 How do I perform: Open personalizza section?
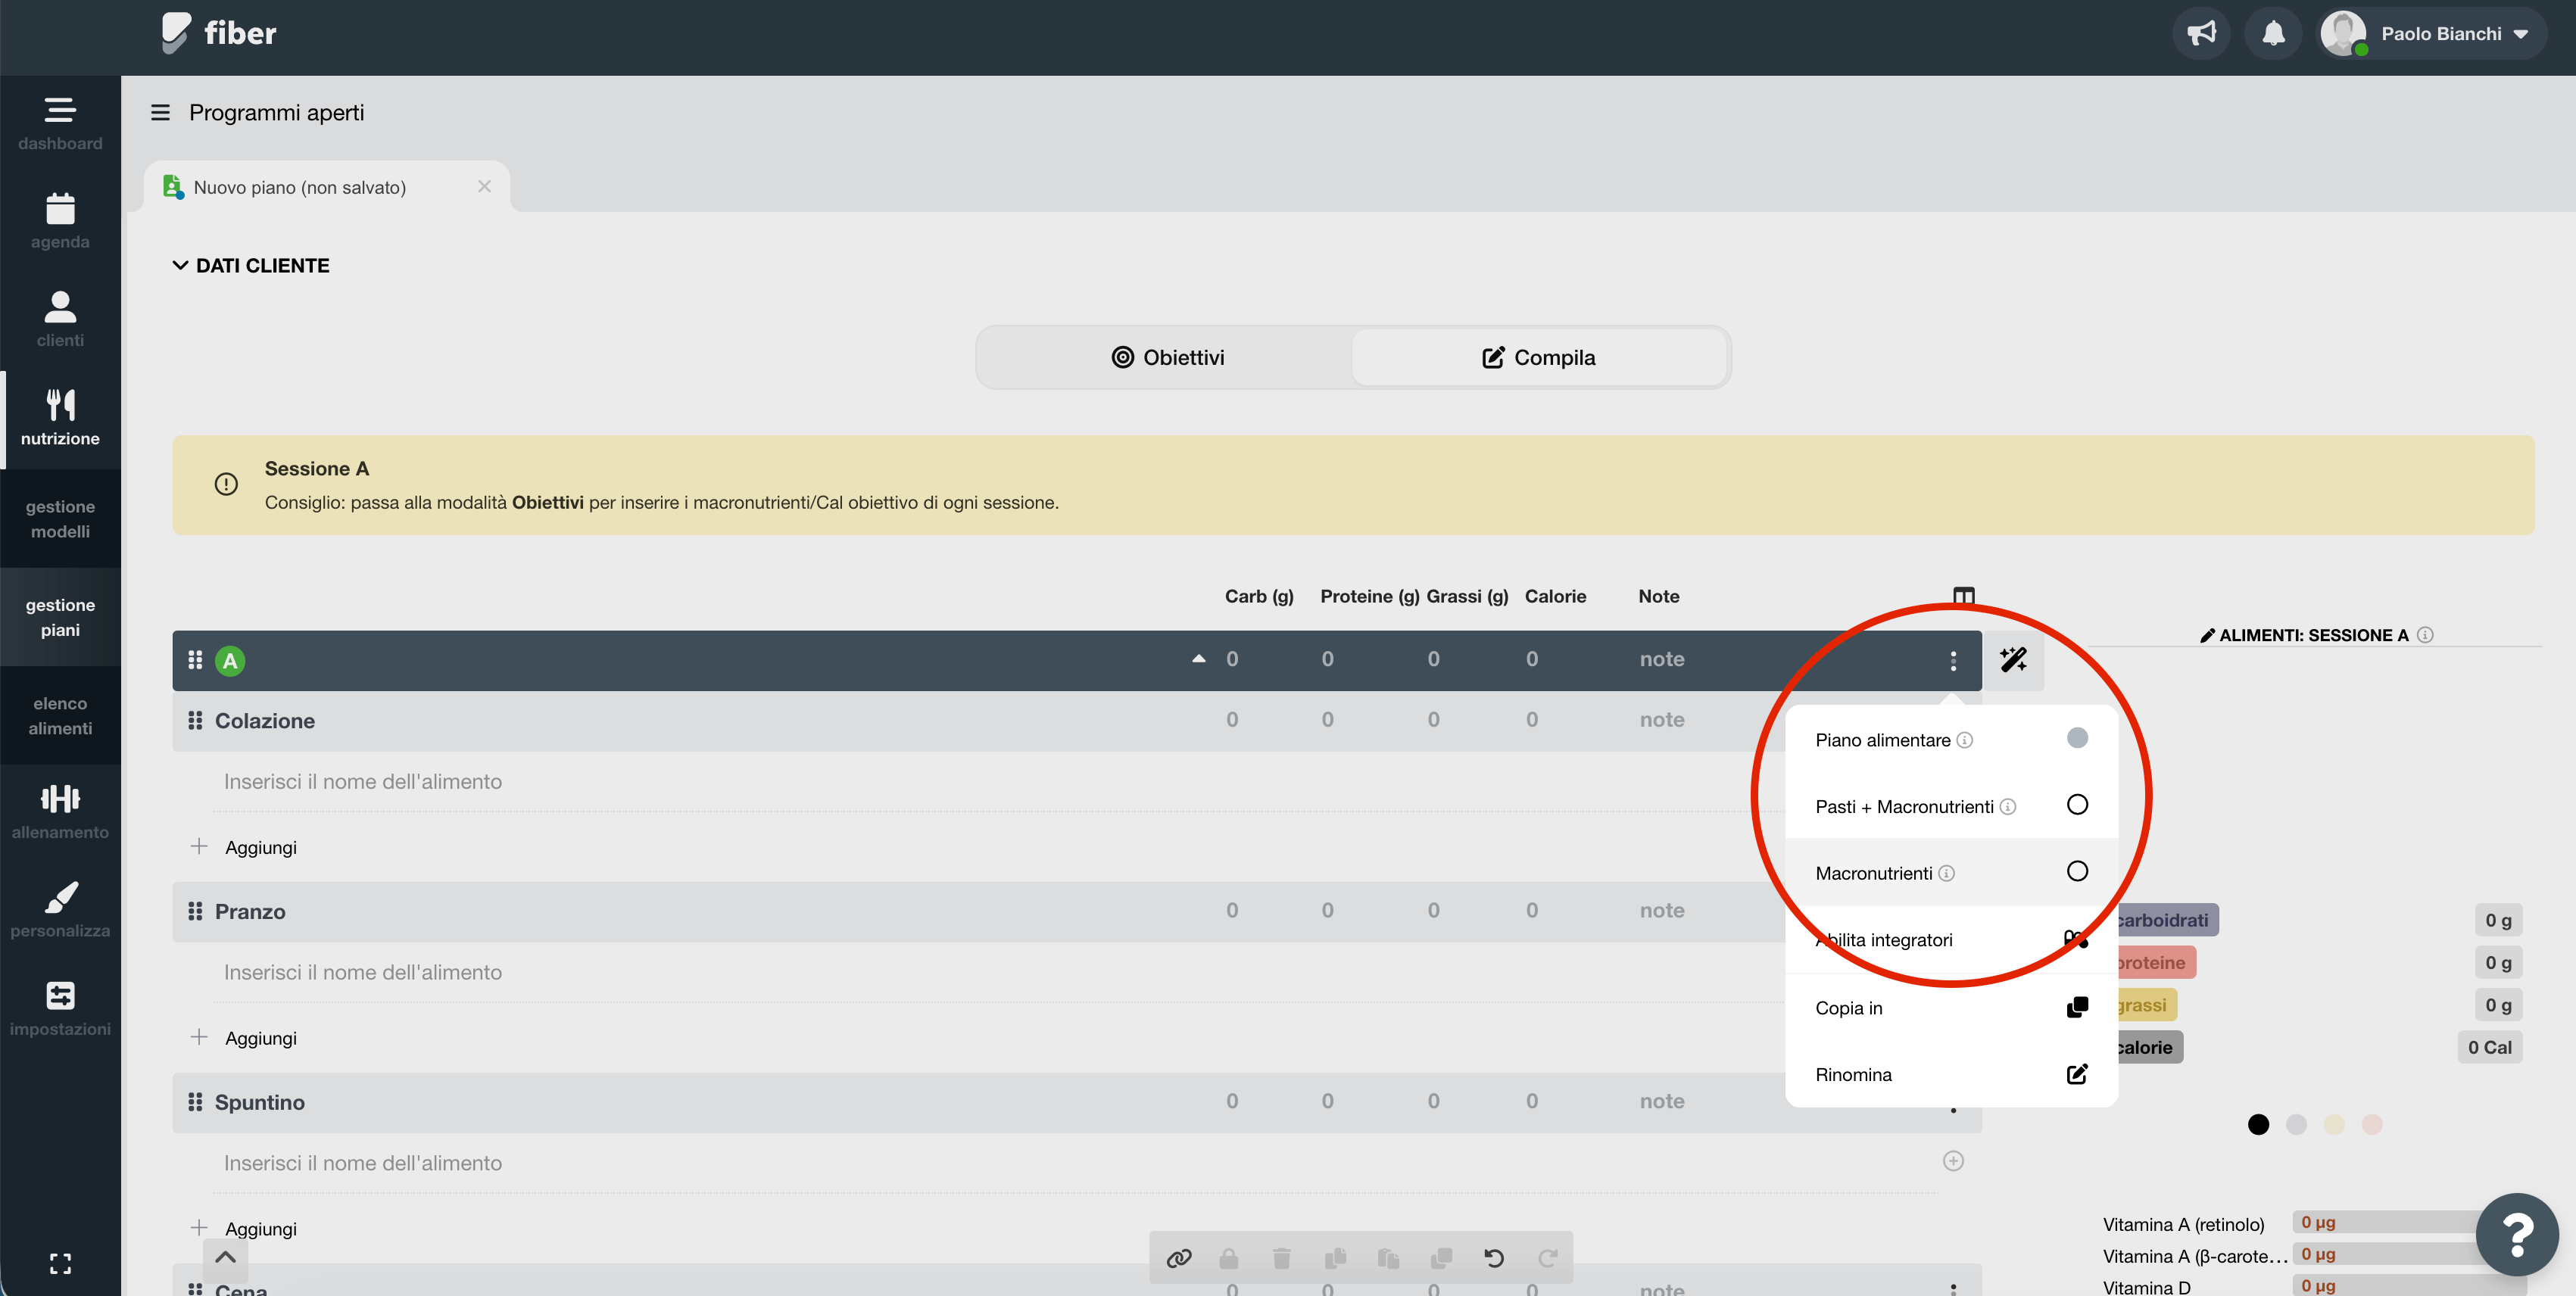point(60,910)
